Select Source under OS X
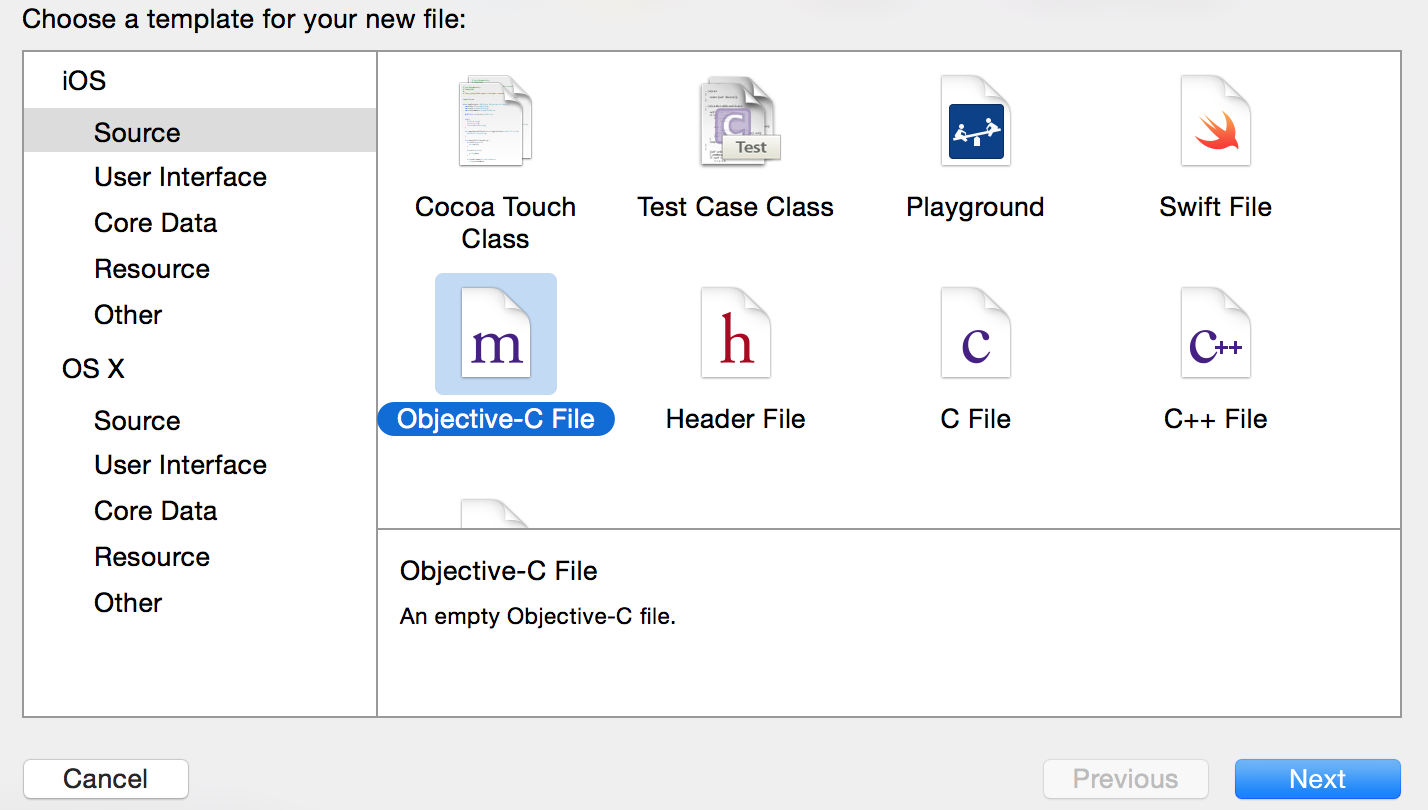The width and height of the screenshot is (1428, 810). tap(137, 421)
